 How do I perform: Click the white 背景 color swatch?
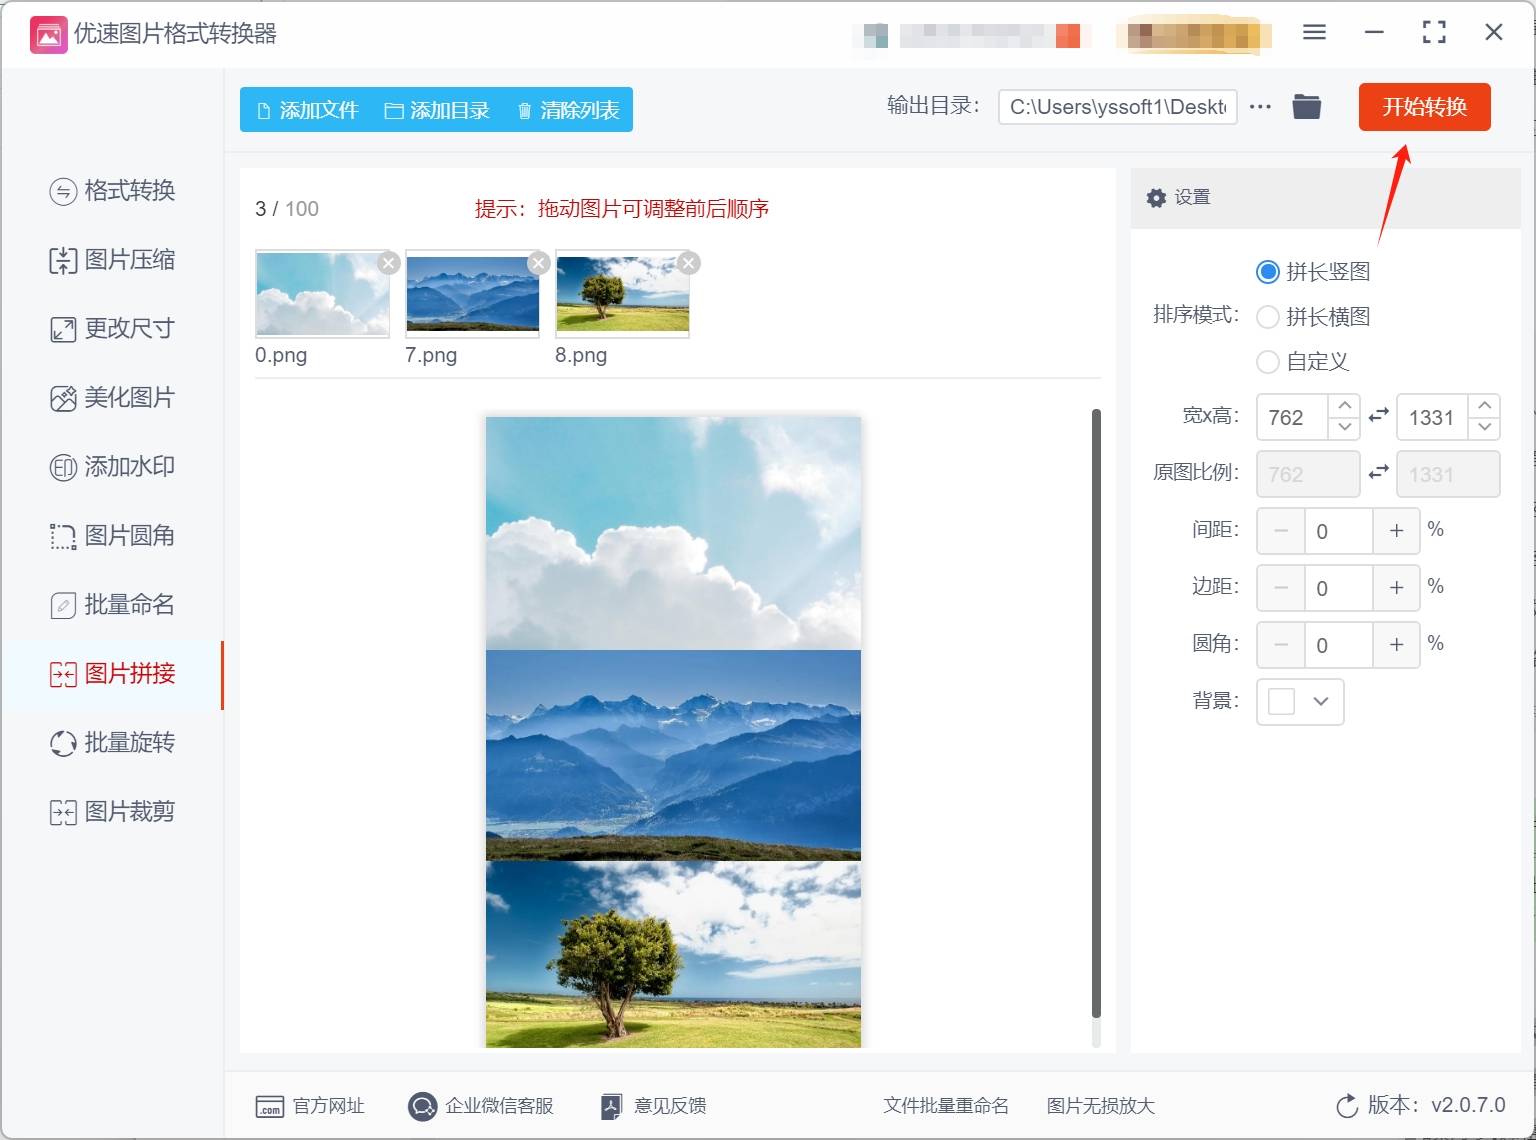click(1281, 701)
